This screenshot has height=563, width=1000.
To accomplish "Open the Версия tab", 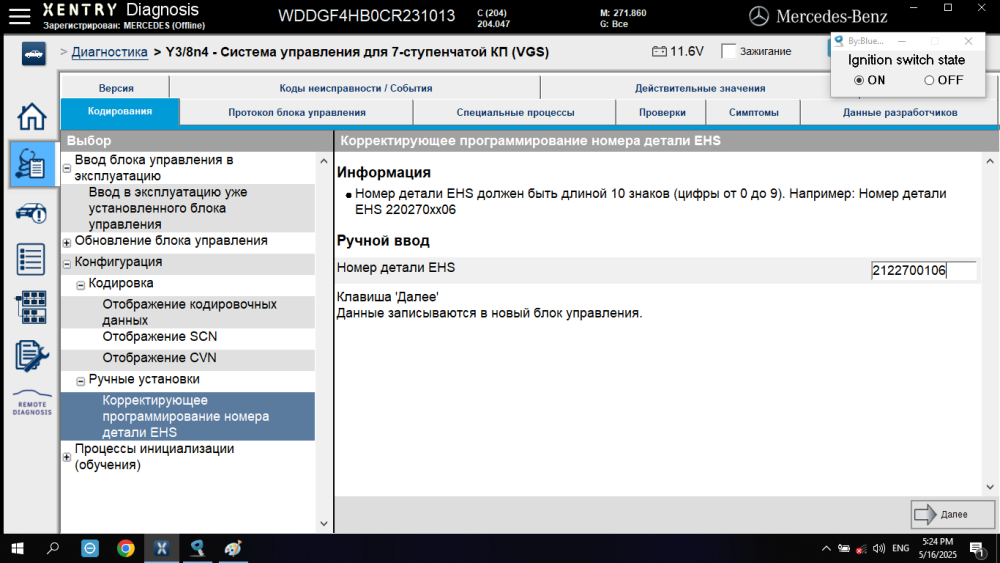I will click(x=115, y=88).
